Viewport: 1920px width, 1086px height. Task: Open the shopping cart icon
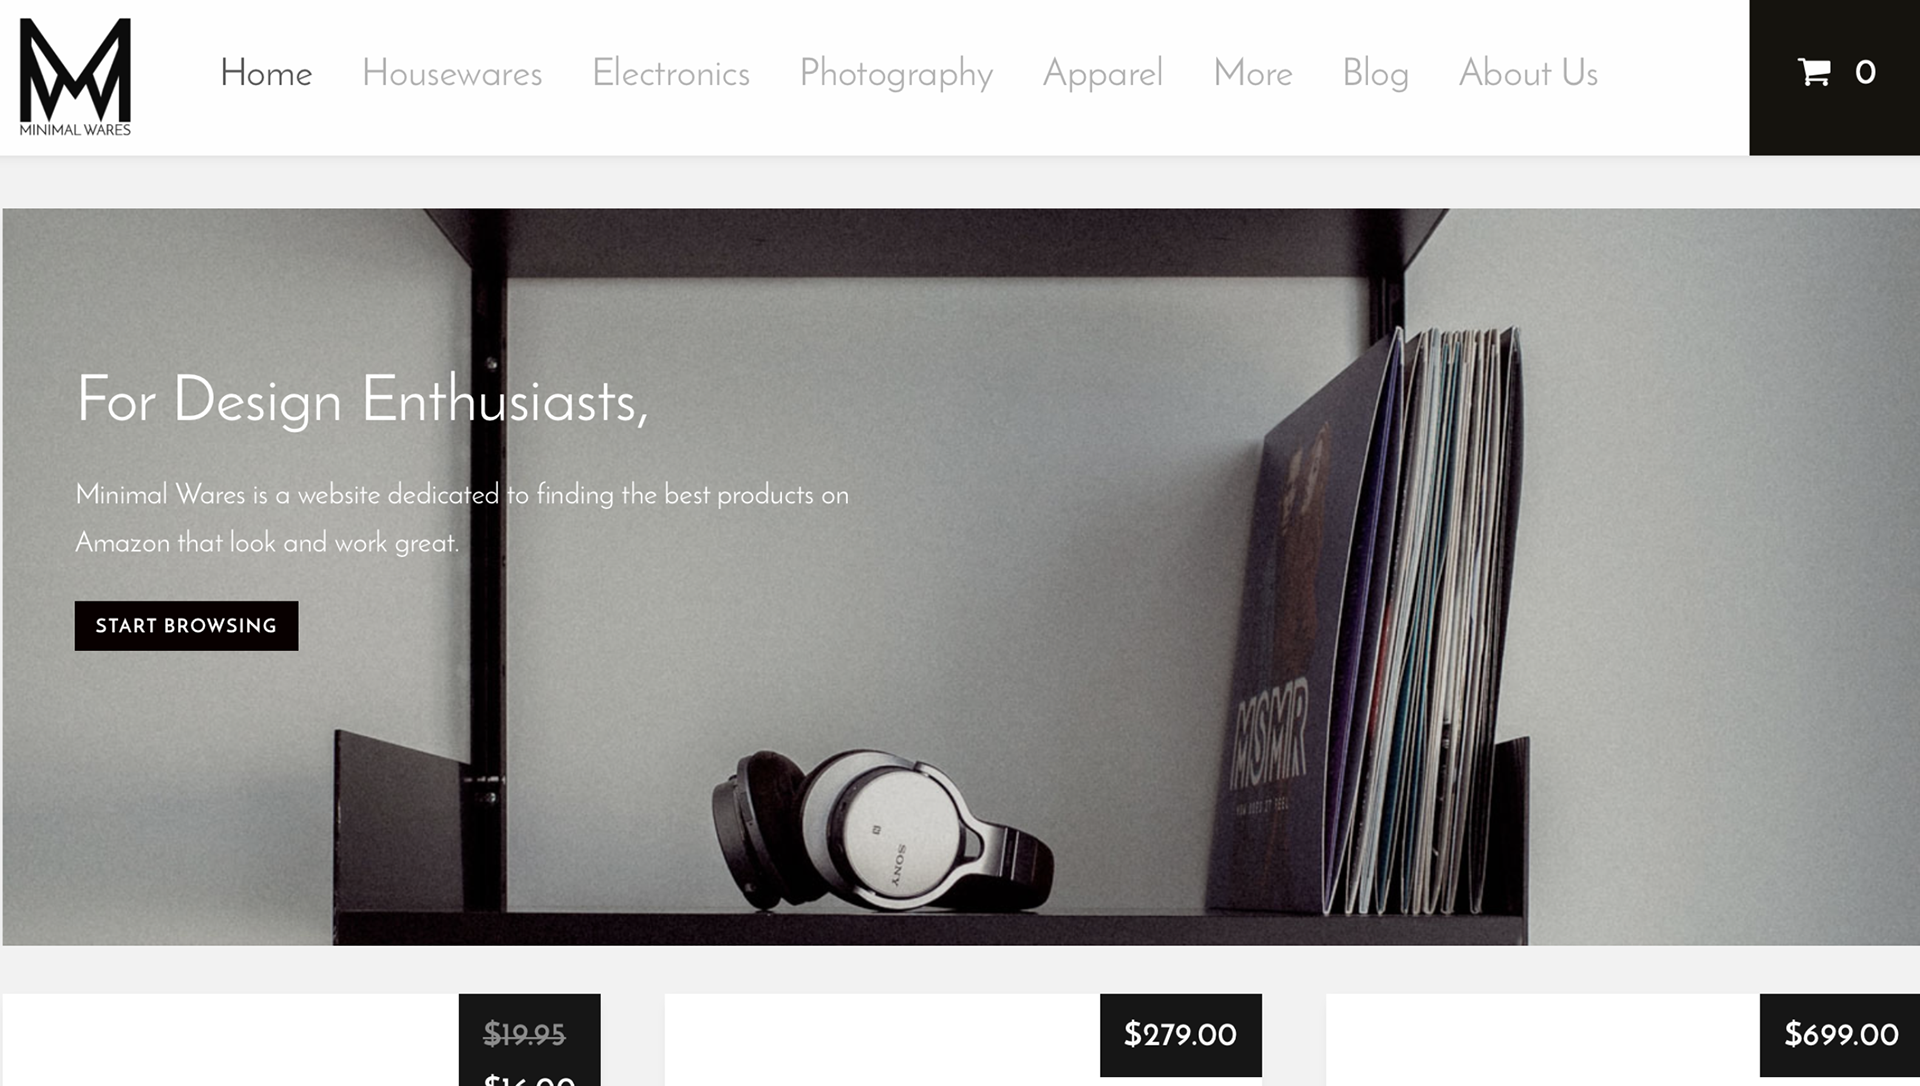point(1813,72)
